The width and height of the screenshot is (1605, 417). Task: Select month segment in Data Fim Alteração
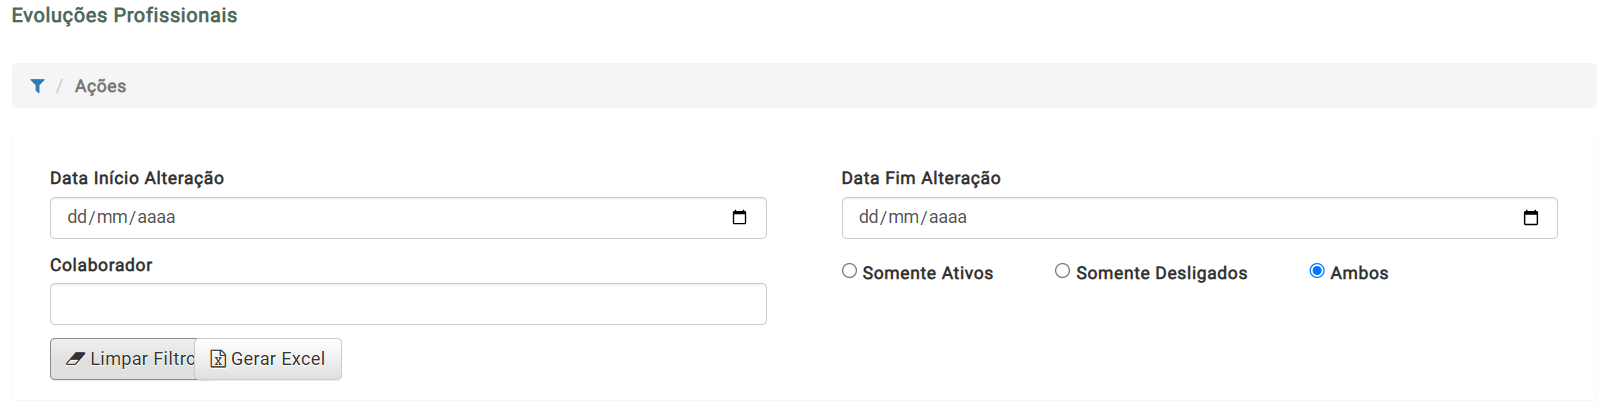click(x=904, y=217)
